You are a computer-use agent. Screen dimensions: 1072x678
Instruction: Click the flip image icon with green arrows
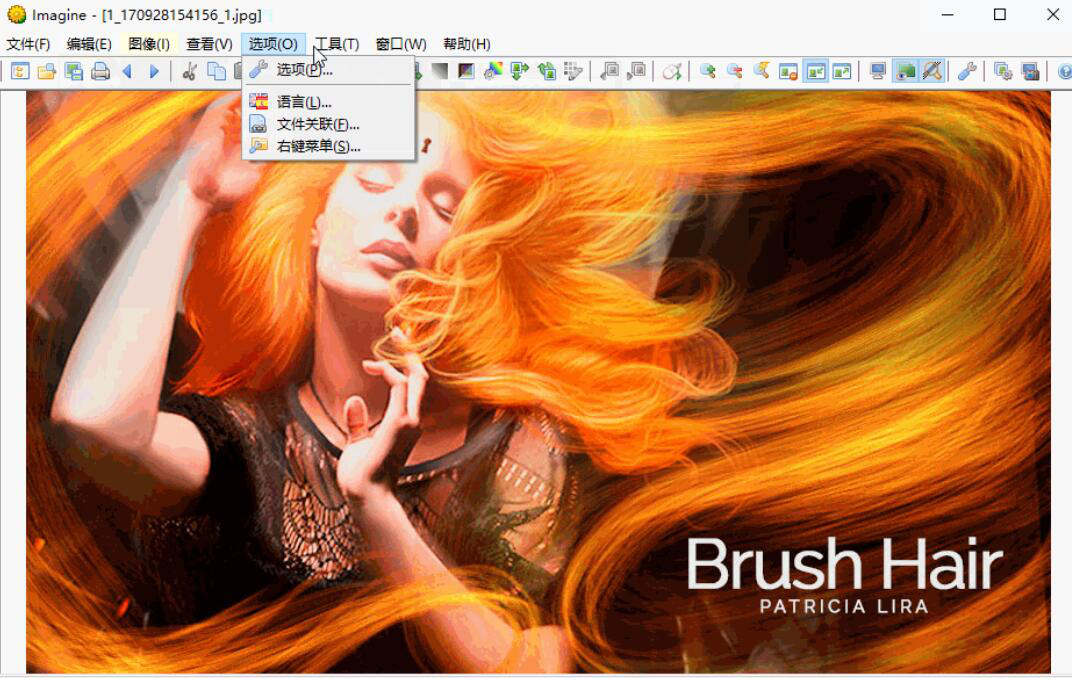(x=520, y=71)
